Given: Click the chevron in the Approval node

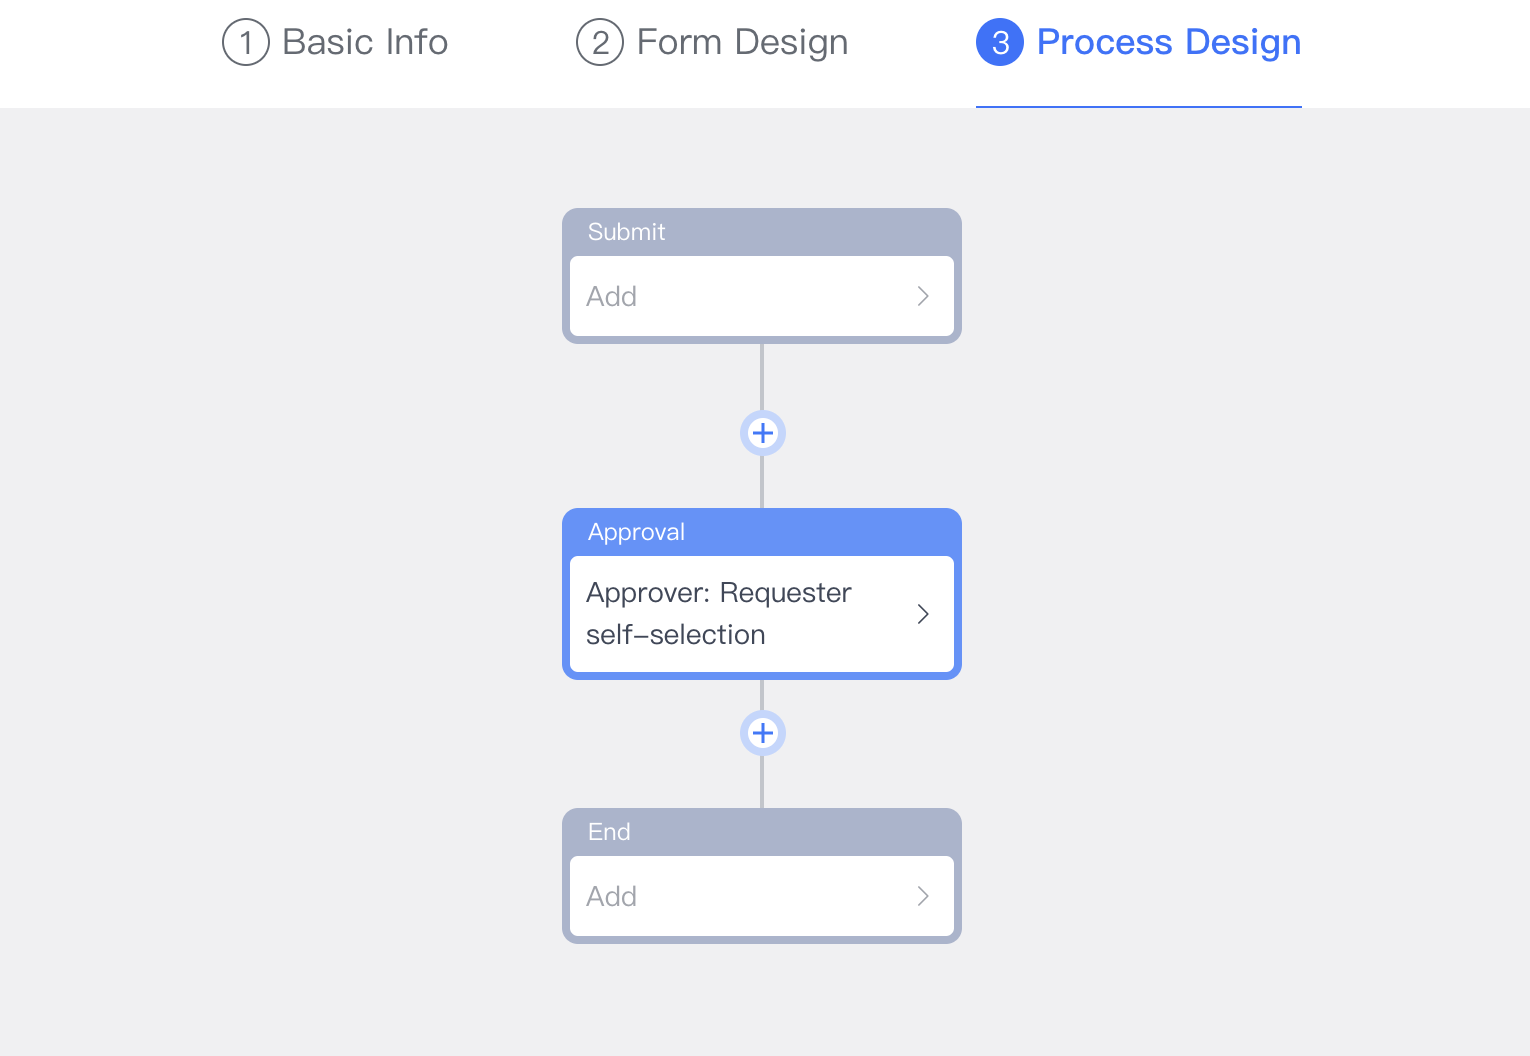Looking at the screenshot, I should click(923, 614).
